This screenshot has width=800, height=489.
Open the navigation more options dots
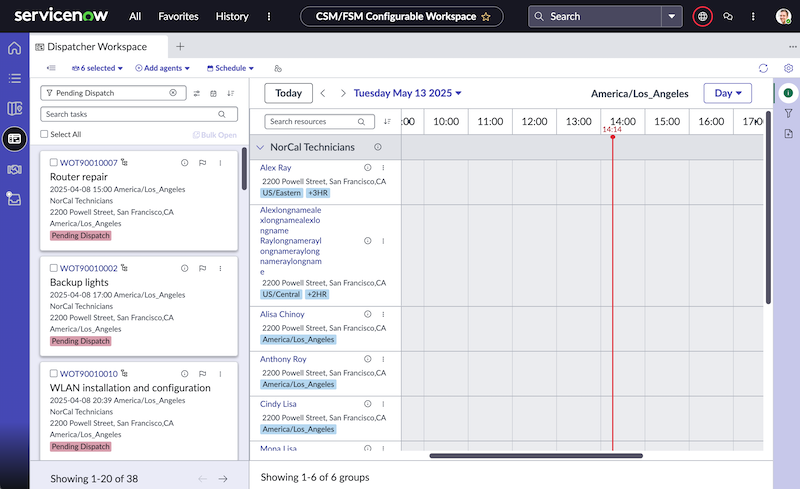[x=269, y=17]
